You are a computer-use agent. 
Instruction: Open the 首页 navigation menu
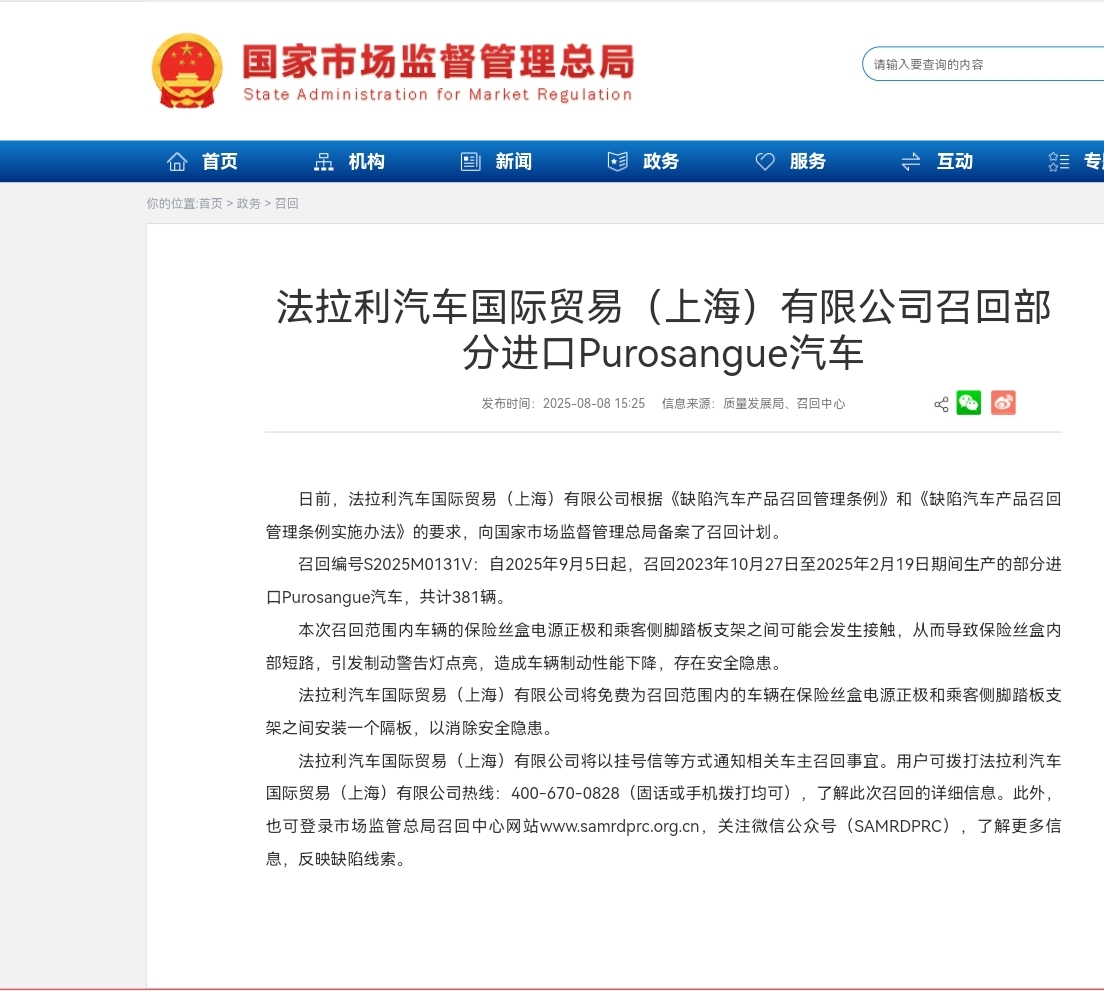pyautogui.click(x=220, y=162)
